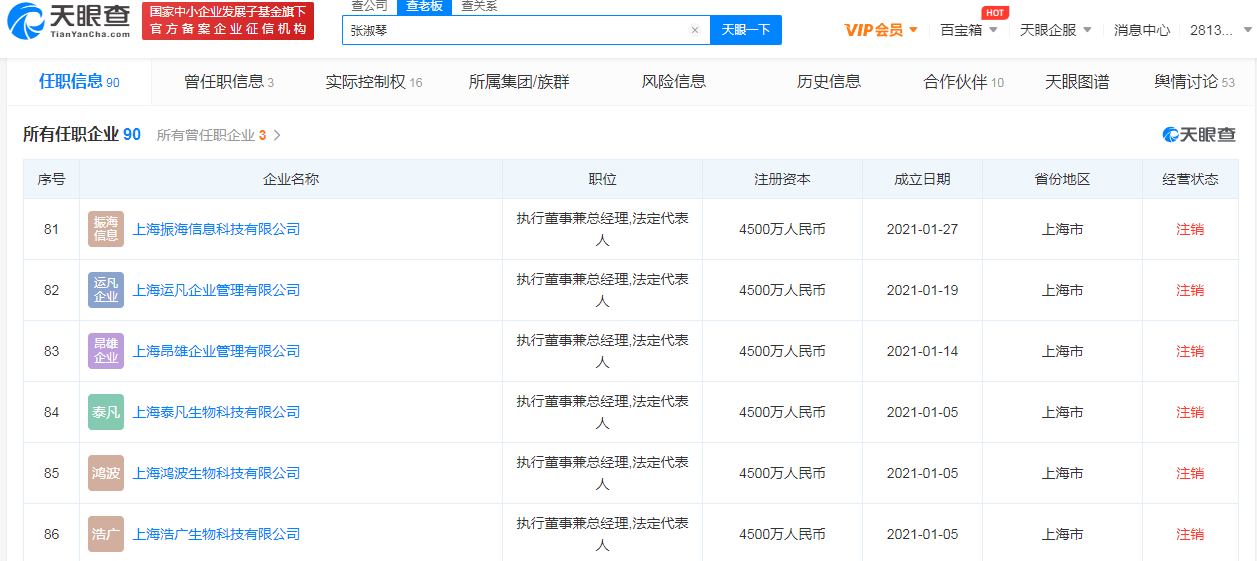Viewport: 1257px width, 561px height.
Task: Click the 职位 column header
Action: pos(603,179)
